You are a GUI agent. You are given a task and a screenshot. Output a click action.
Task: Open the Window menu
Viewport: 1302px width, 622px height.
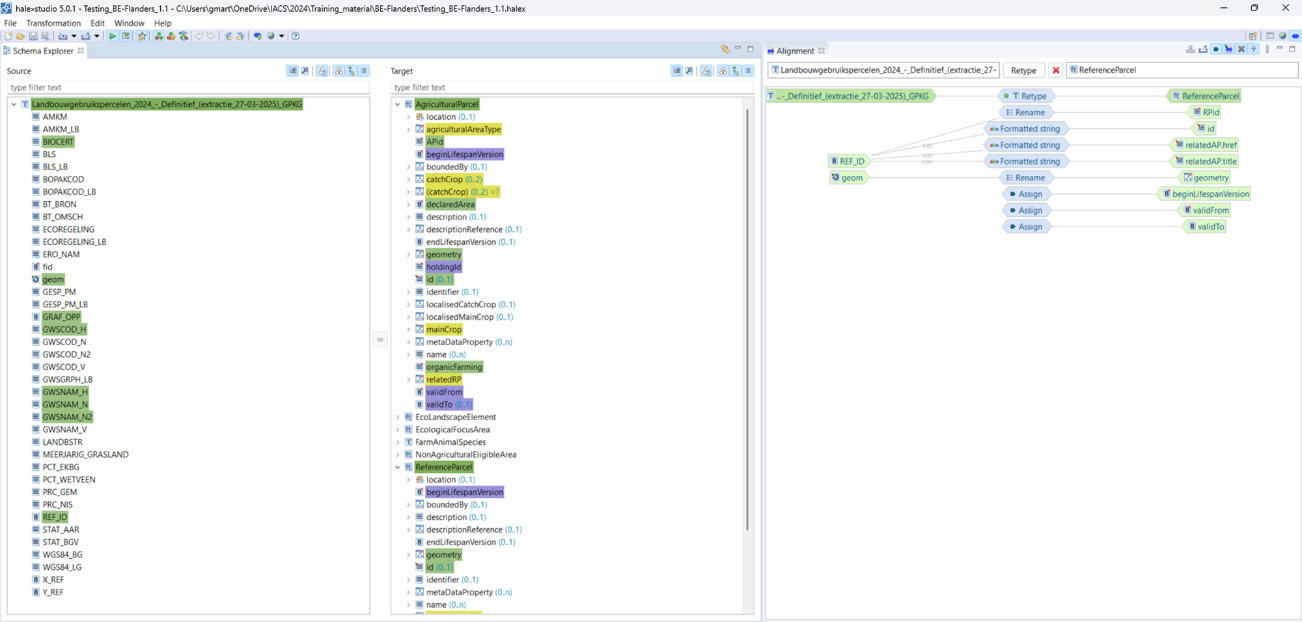point(129,23)
